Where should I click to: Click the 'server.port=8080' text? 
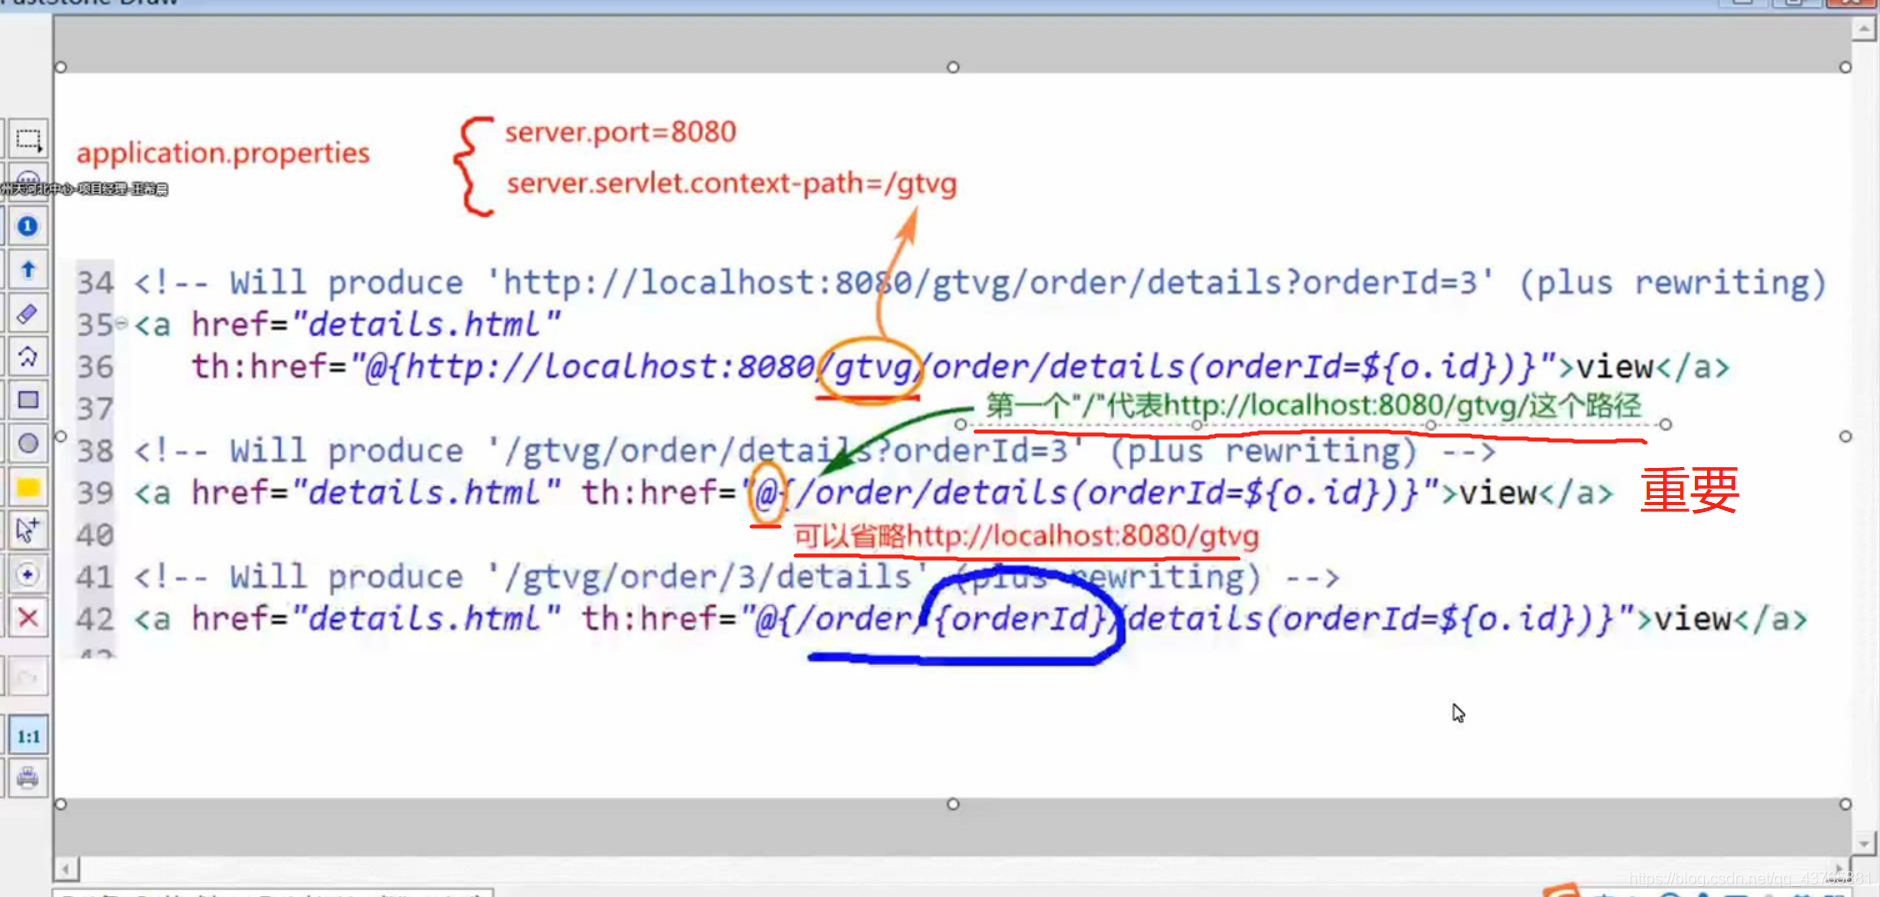coord(620,132)
